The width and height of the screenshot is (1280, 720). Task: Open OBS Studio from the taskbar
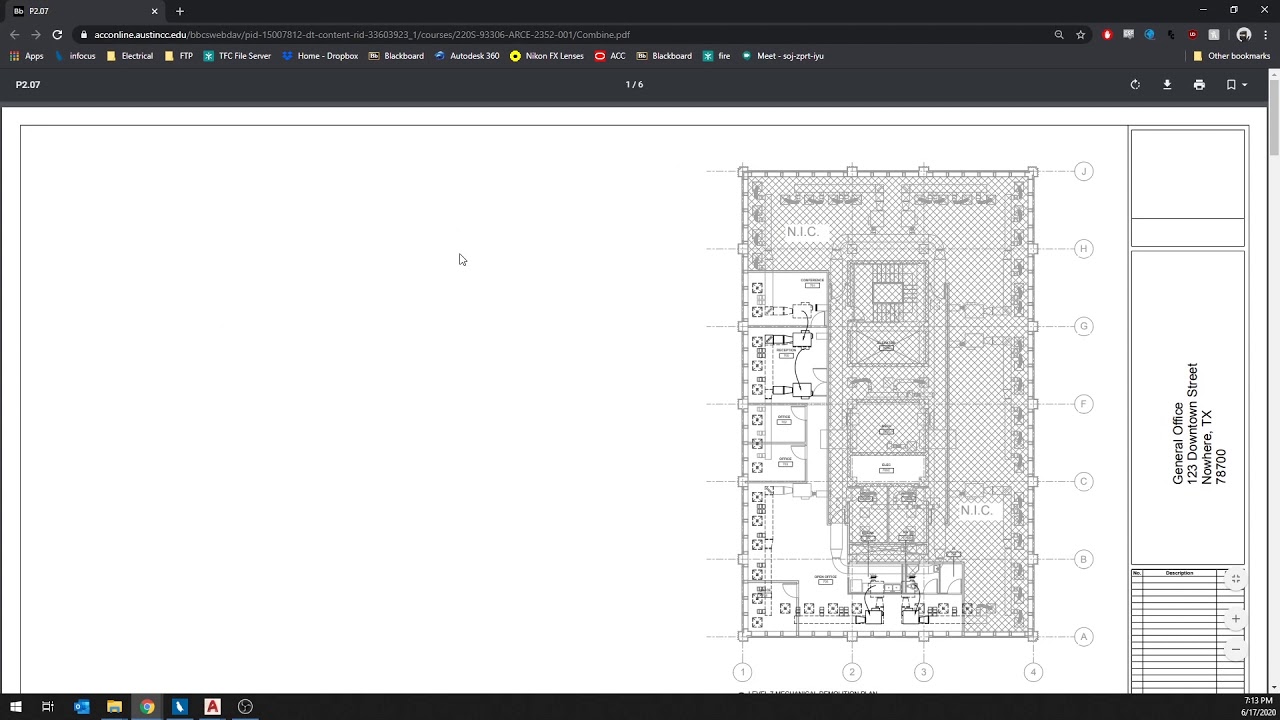245,707
